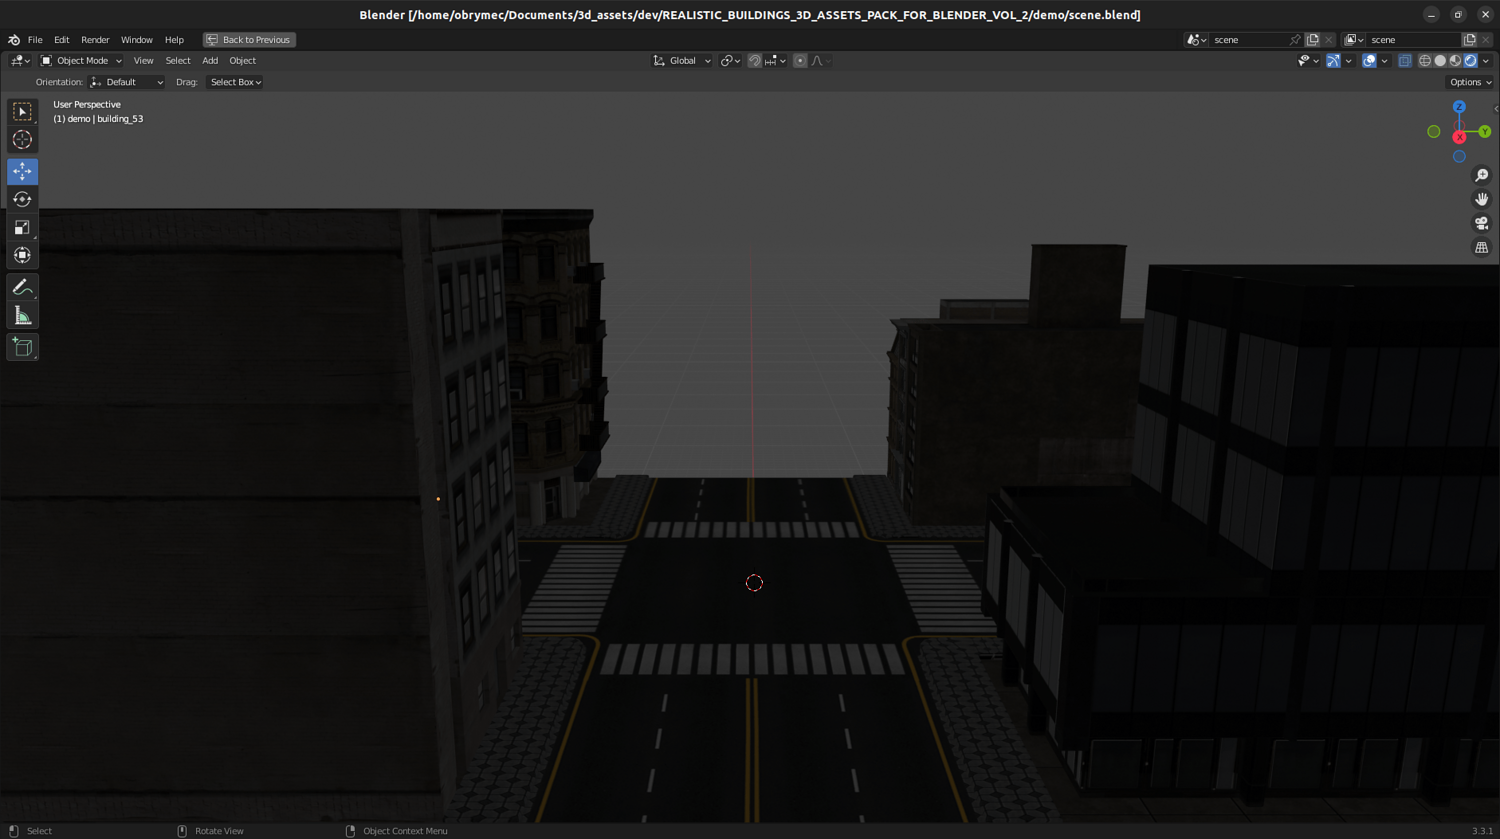This screenshot has height=839, width=1500.
Task: Switch to material preview shading
Action: tap(1455, 61)
